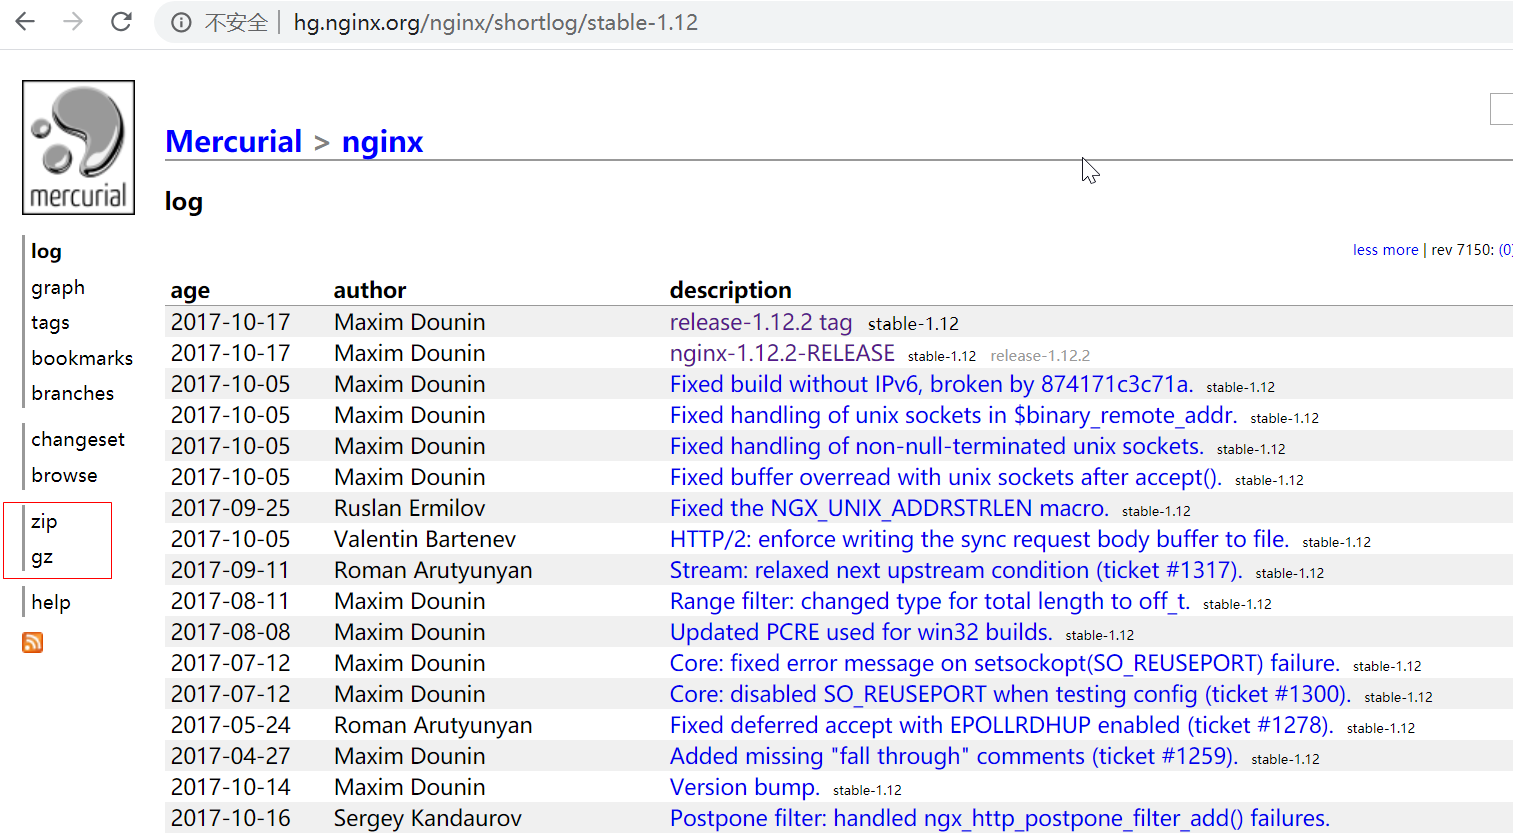Click the browser forward arrow
The width and height of the screenshot is (1513, 836).
pos(73,21)
